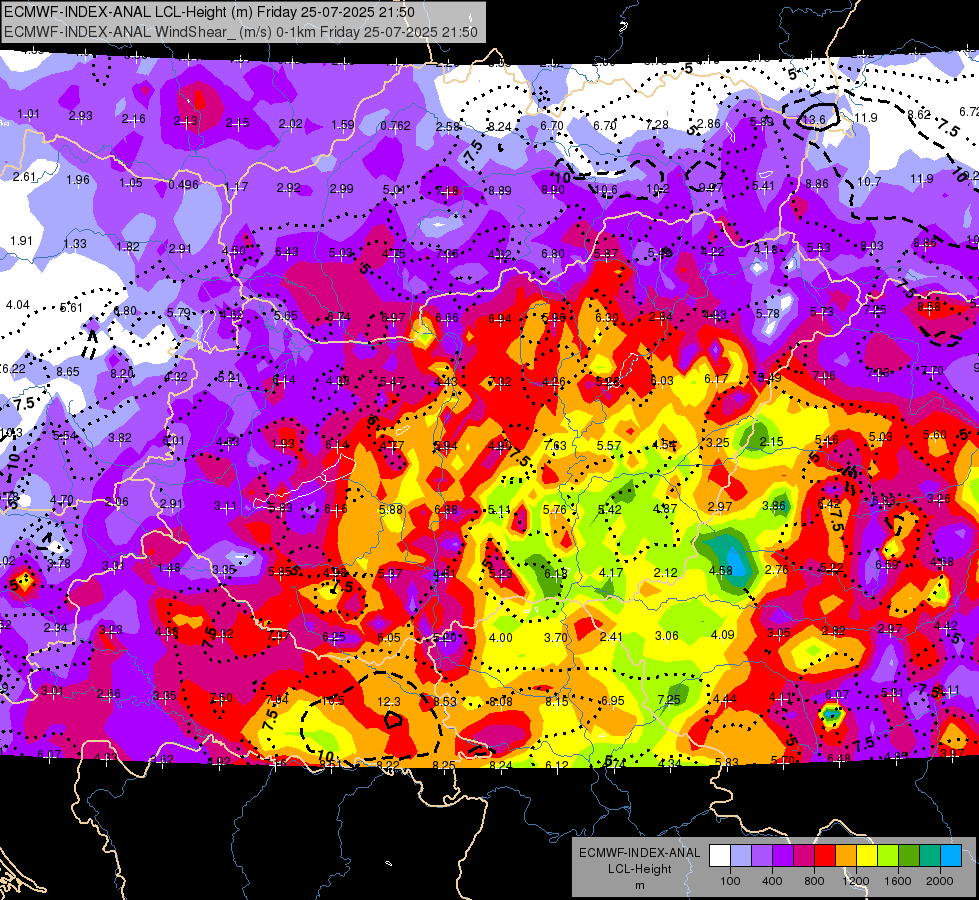Click the wind shear value 2.93

click(x=81, y=116)
